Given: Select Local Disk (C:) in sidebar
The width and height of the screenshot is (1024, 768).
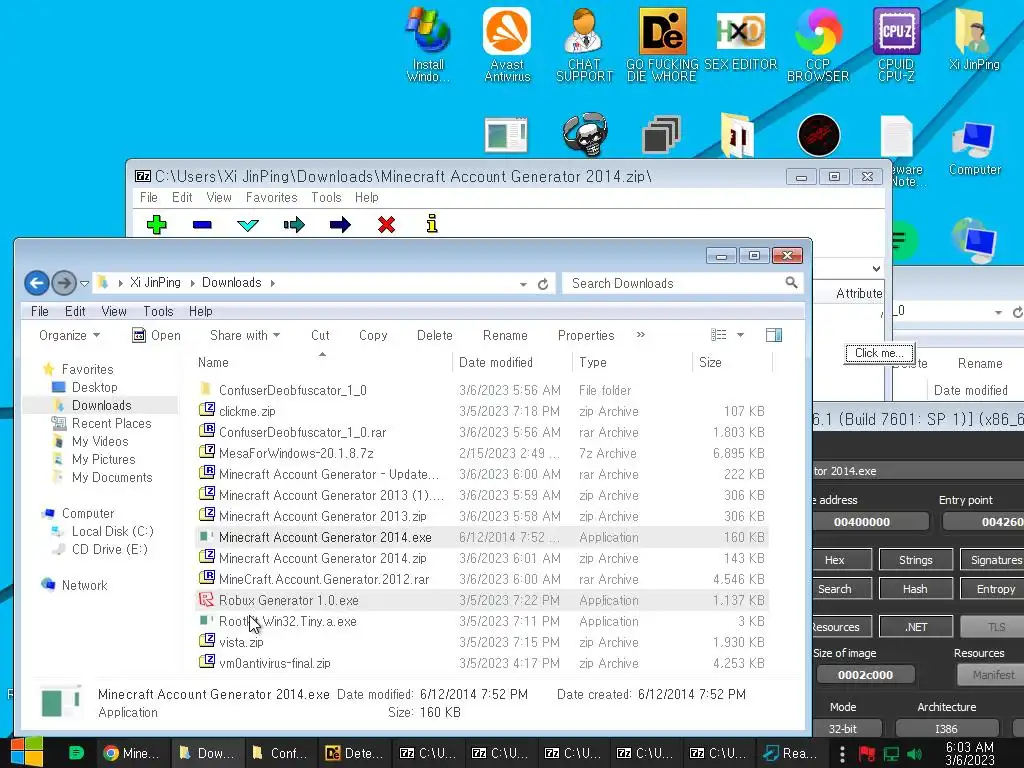Looking at the screenshot, I should pyautogui.click(x=112, y=532).
